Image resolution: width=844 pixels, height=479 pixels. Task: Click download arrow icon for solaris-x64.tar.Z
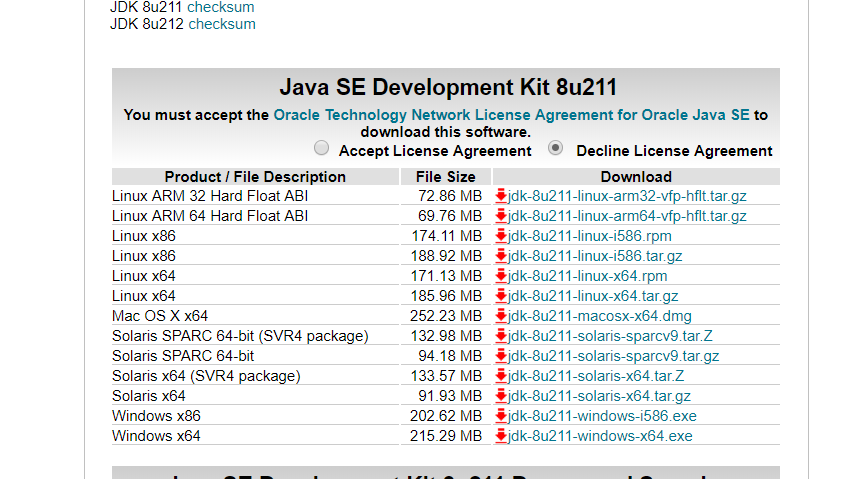(x=501, y=376)
